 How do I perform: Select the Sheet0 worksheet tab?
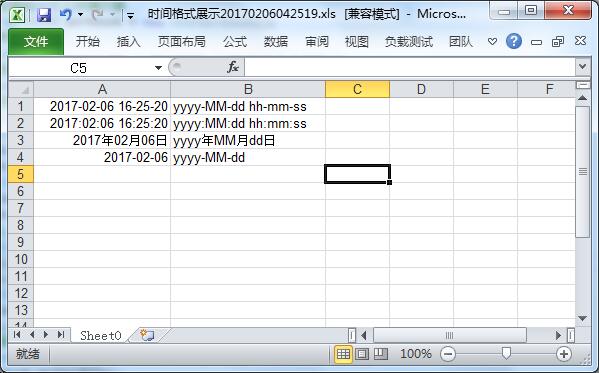[x=101, y=335]
